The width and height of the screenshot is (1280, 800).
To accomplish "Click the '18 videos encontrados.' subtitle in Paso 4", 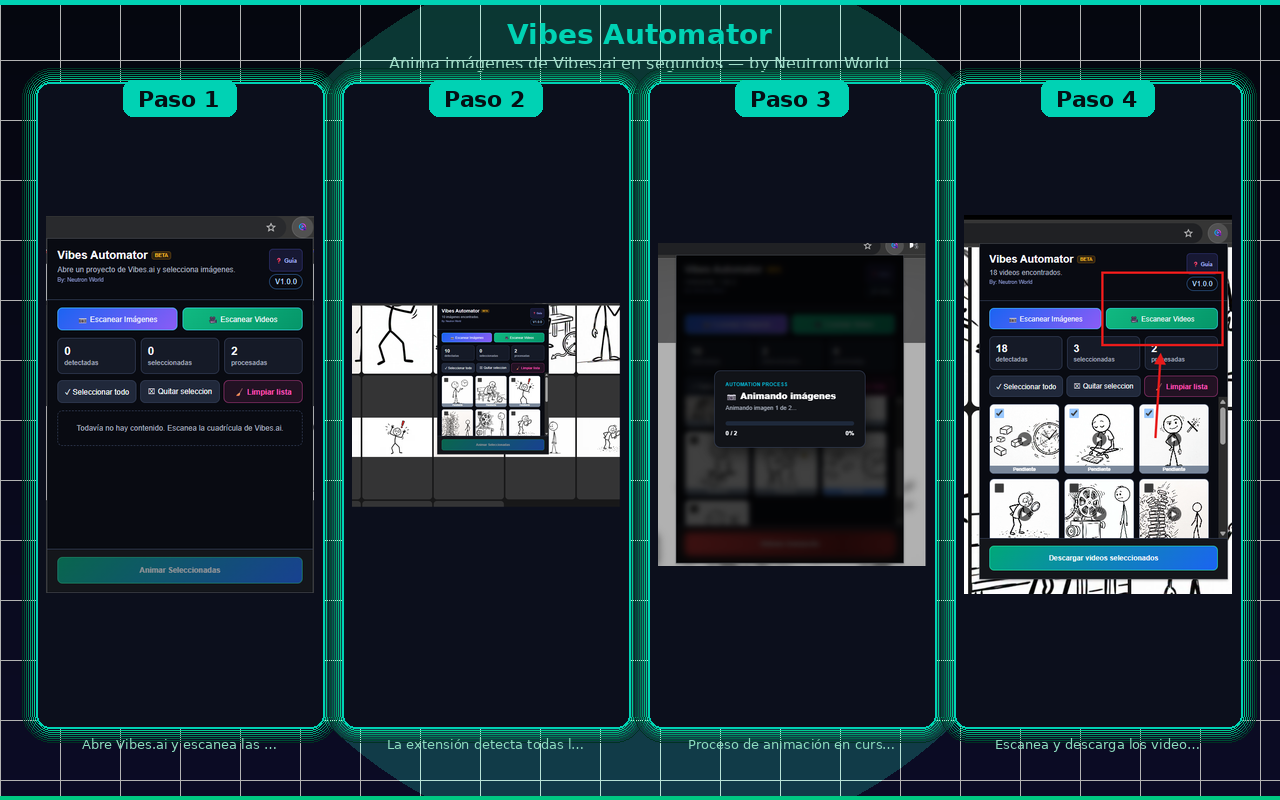I will click(1025, 272).
